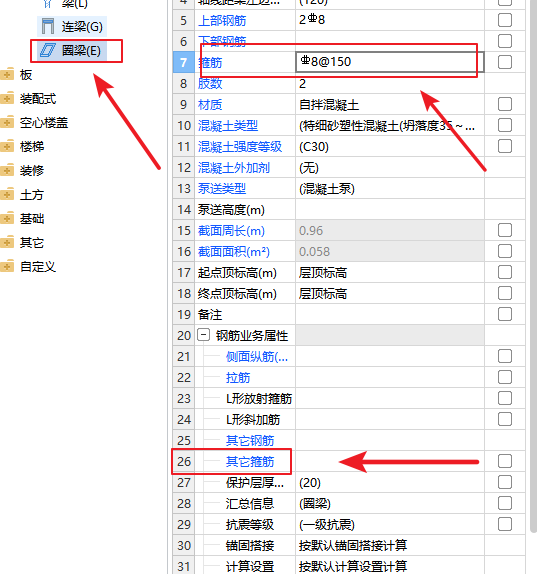Select the 按默认计算设置计算 value cell

(x=389, y=566)
